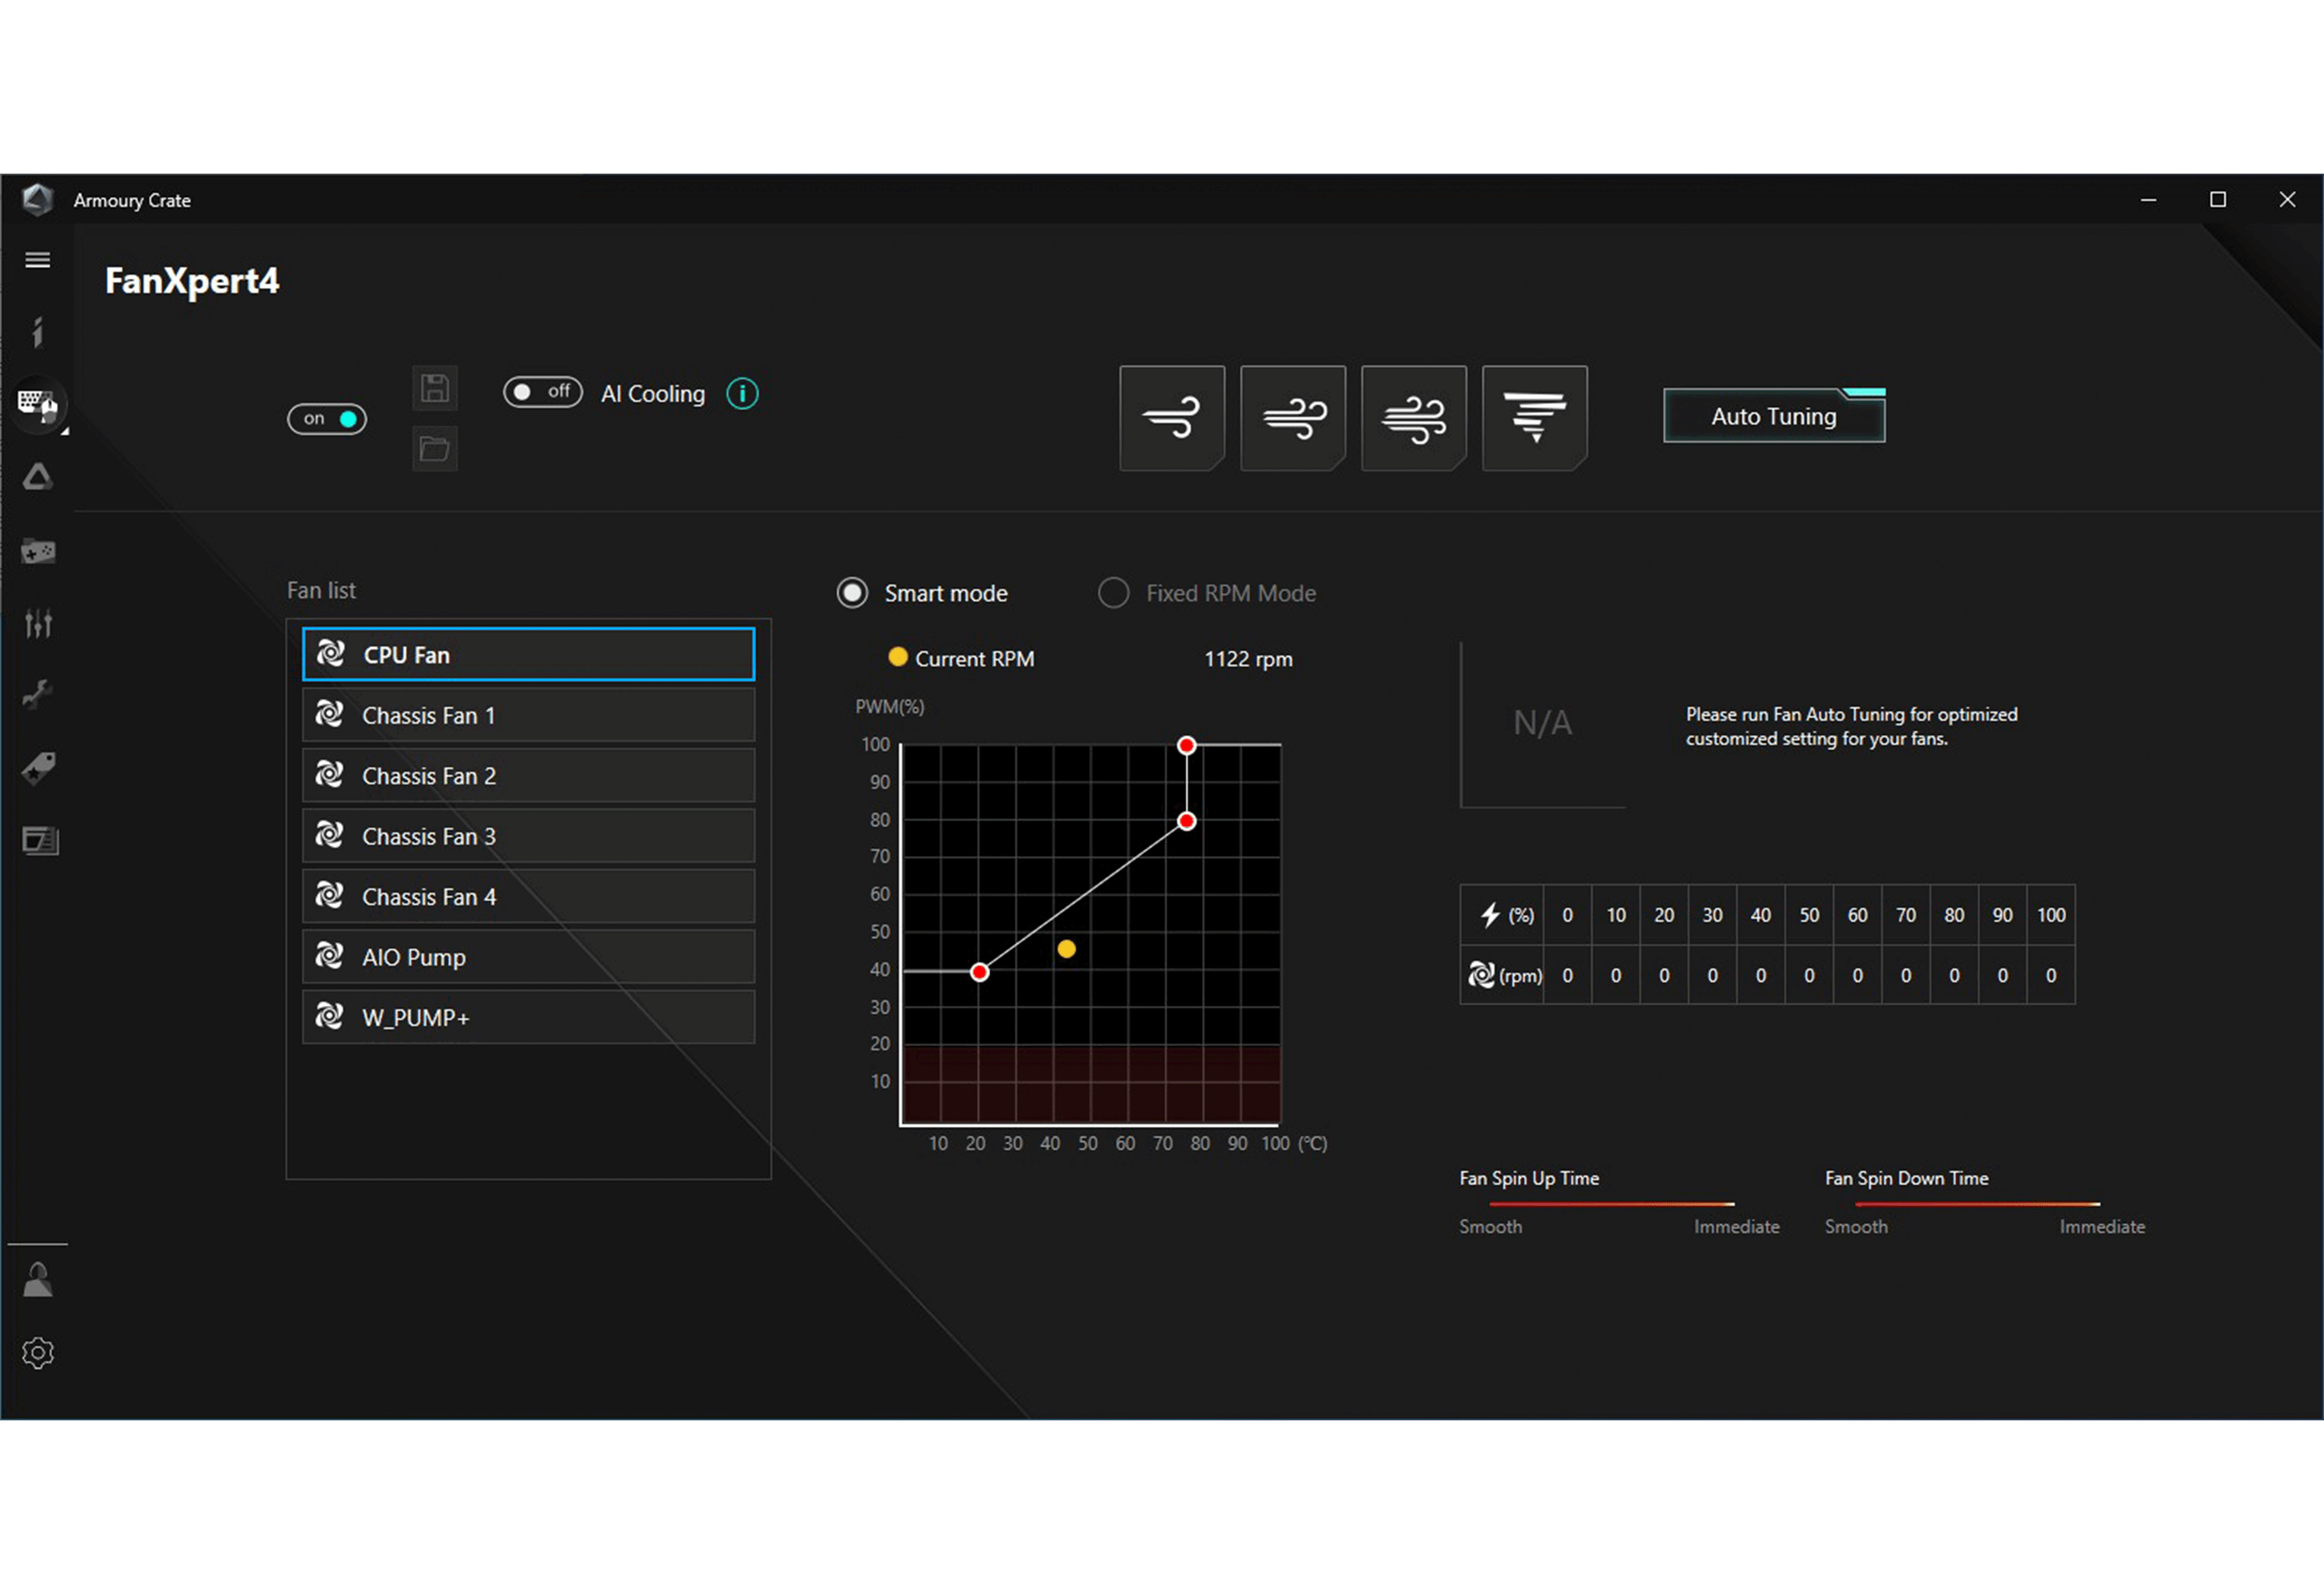Image resolution: width=2324 pixels, height=1594 pixels.
Task: Click the 'FanXpert4' page title
Action: (192, 281)
